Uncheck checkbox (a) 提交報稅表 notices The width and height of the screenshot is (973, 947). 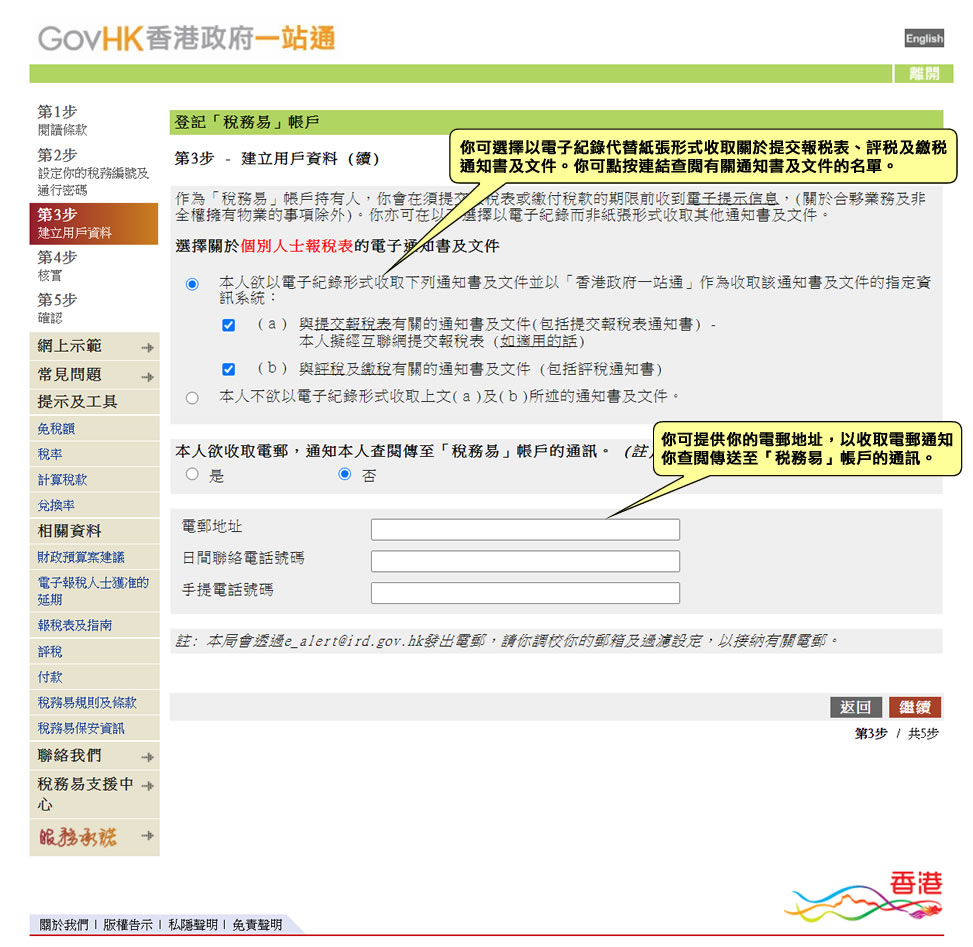point(229,325)
